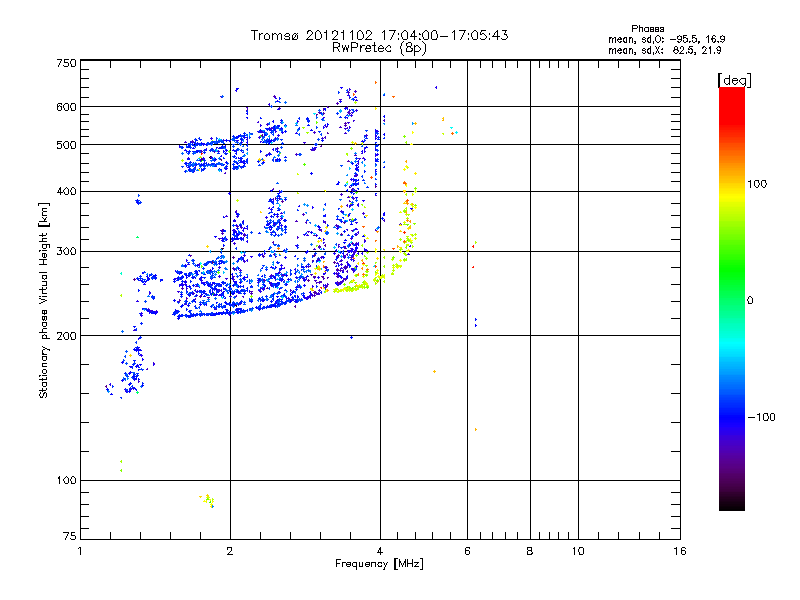The width and height of the screenshot is (800, 600).
Task: Click the x-axis tick label '8'
Action: (530, 551)
